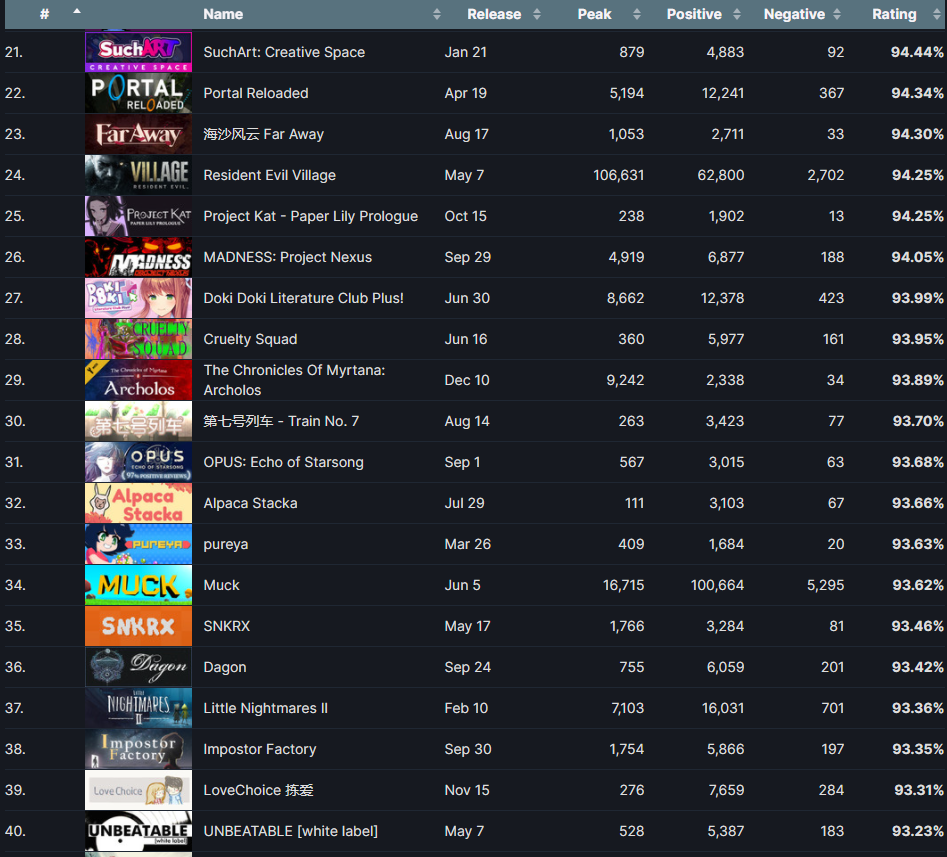This screenshot has width=947, height=857.
Task: Open the Dagon name link
Action: point(225,668)
